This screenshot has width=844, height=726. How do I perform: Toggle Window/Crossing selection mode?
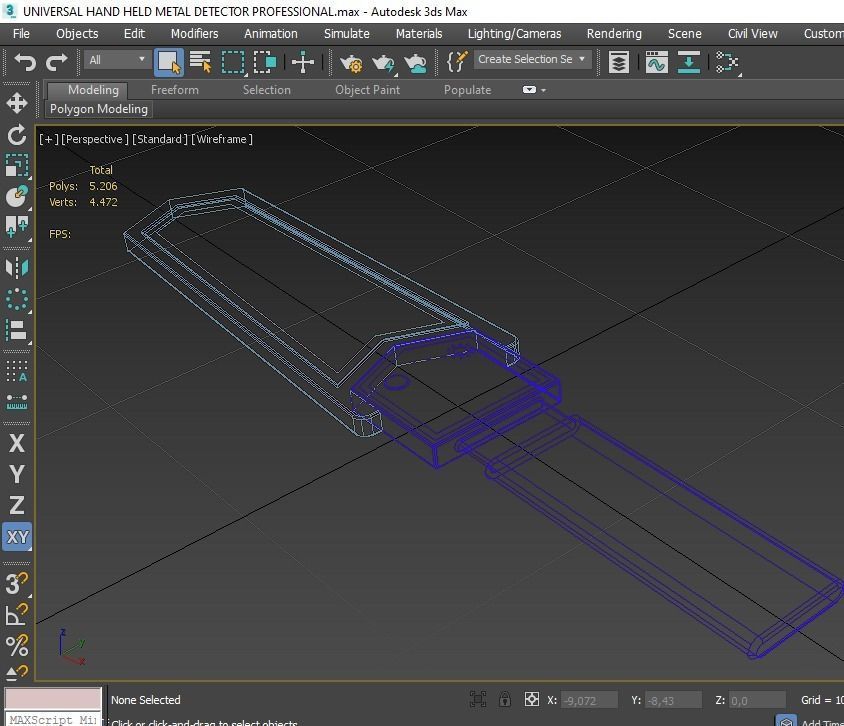point(265,62)
